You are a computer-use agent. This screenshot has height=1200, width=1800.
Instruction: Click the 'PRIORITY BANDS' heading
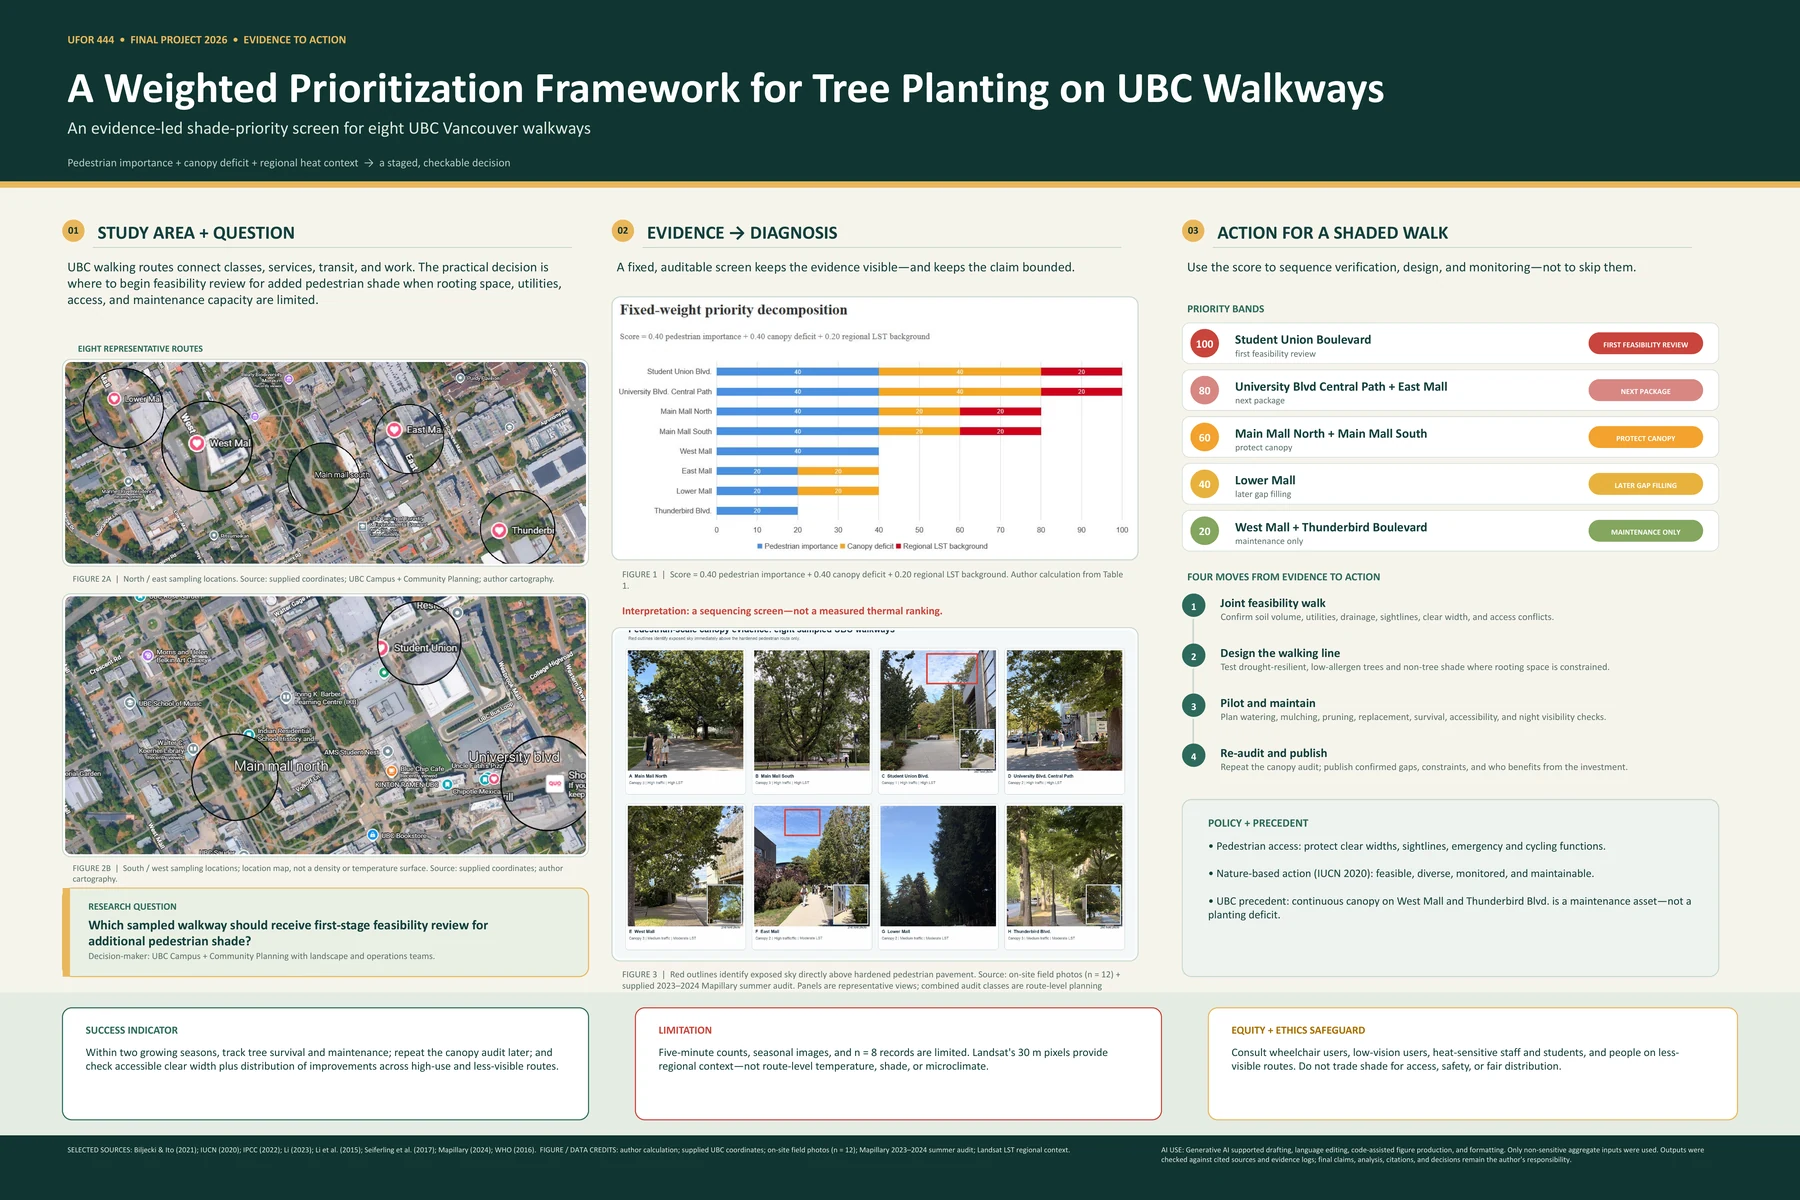tap(1225, 309)
